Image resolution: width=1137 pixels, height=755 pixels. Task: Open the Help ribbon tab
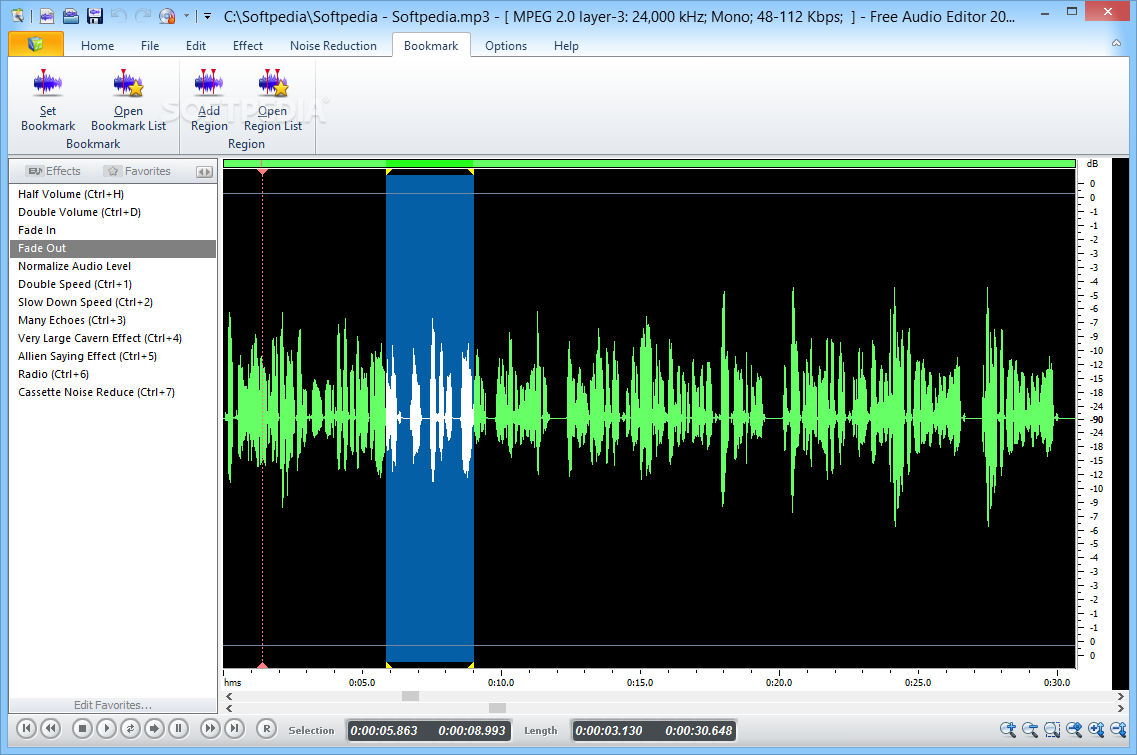click(x=566, y=46)
